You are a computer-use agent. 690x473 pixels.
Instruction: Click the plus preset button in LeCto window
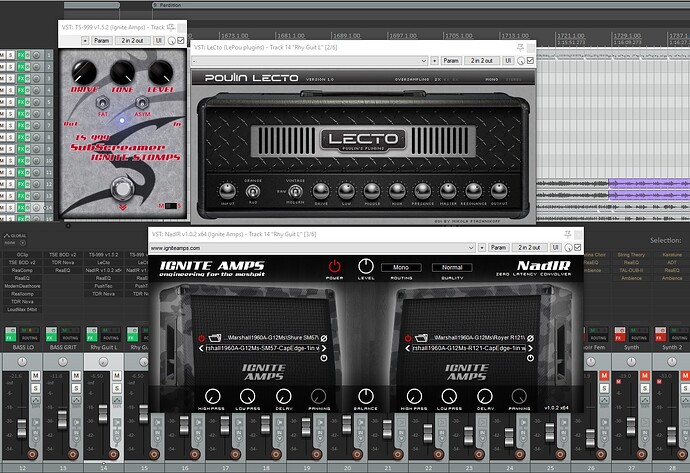[434, 61]
